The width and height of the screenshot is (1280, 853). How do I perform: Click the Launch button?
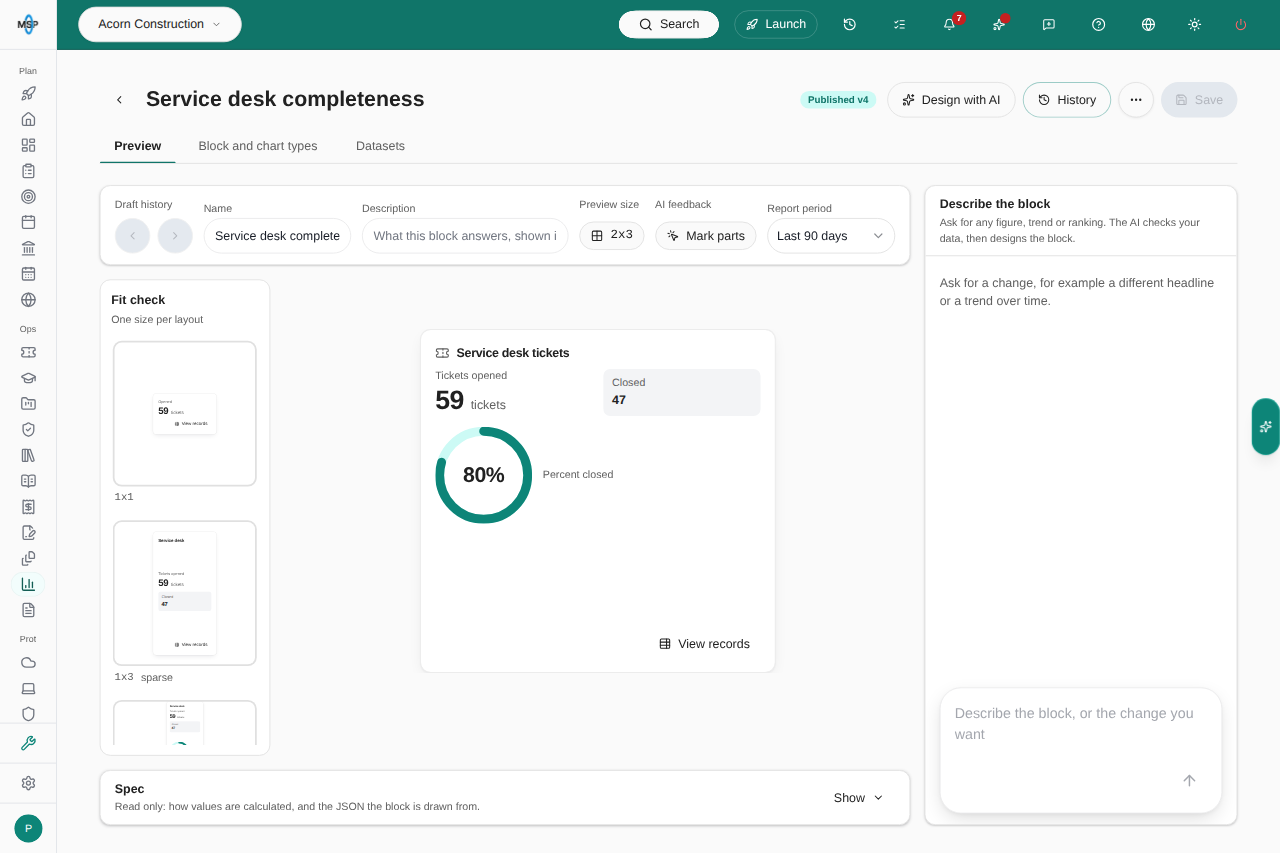(776, 24)
